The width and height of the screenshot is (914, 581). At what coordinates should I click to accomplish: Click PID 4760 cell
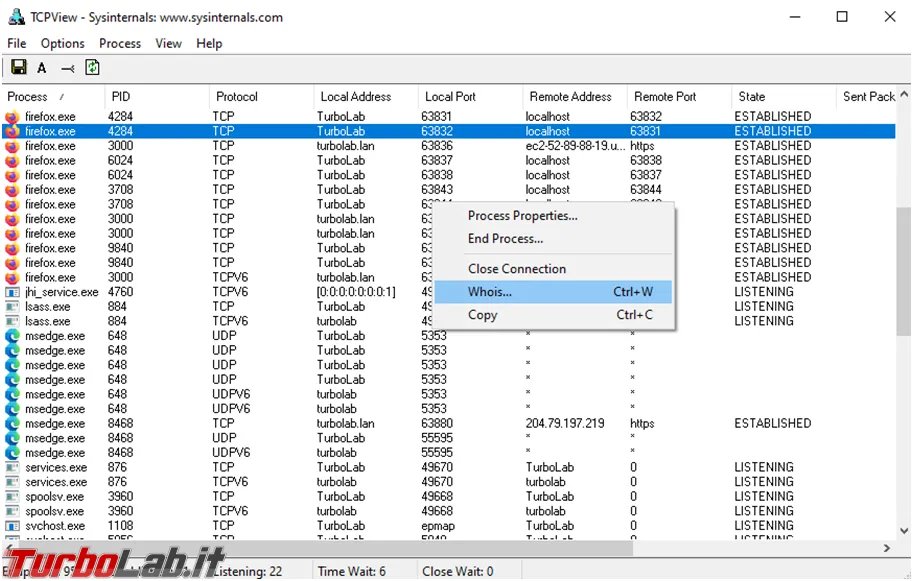coord(120,293)
